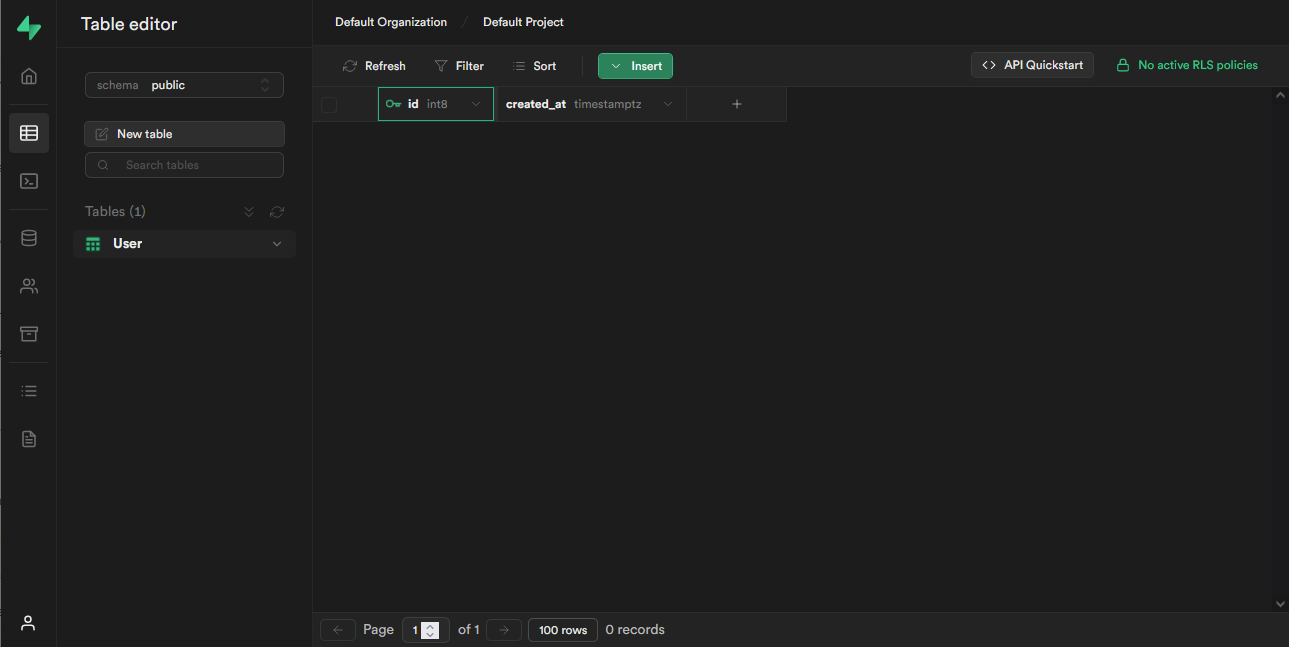Open the API Docs page
Viewport: 1289px width, 647px height.
coord(28,438)
